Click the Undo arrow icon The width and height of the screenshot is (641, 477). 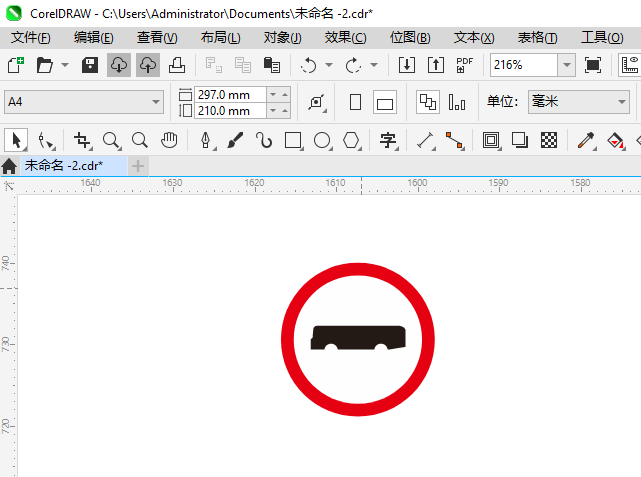[309, 65]
